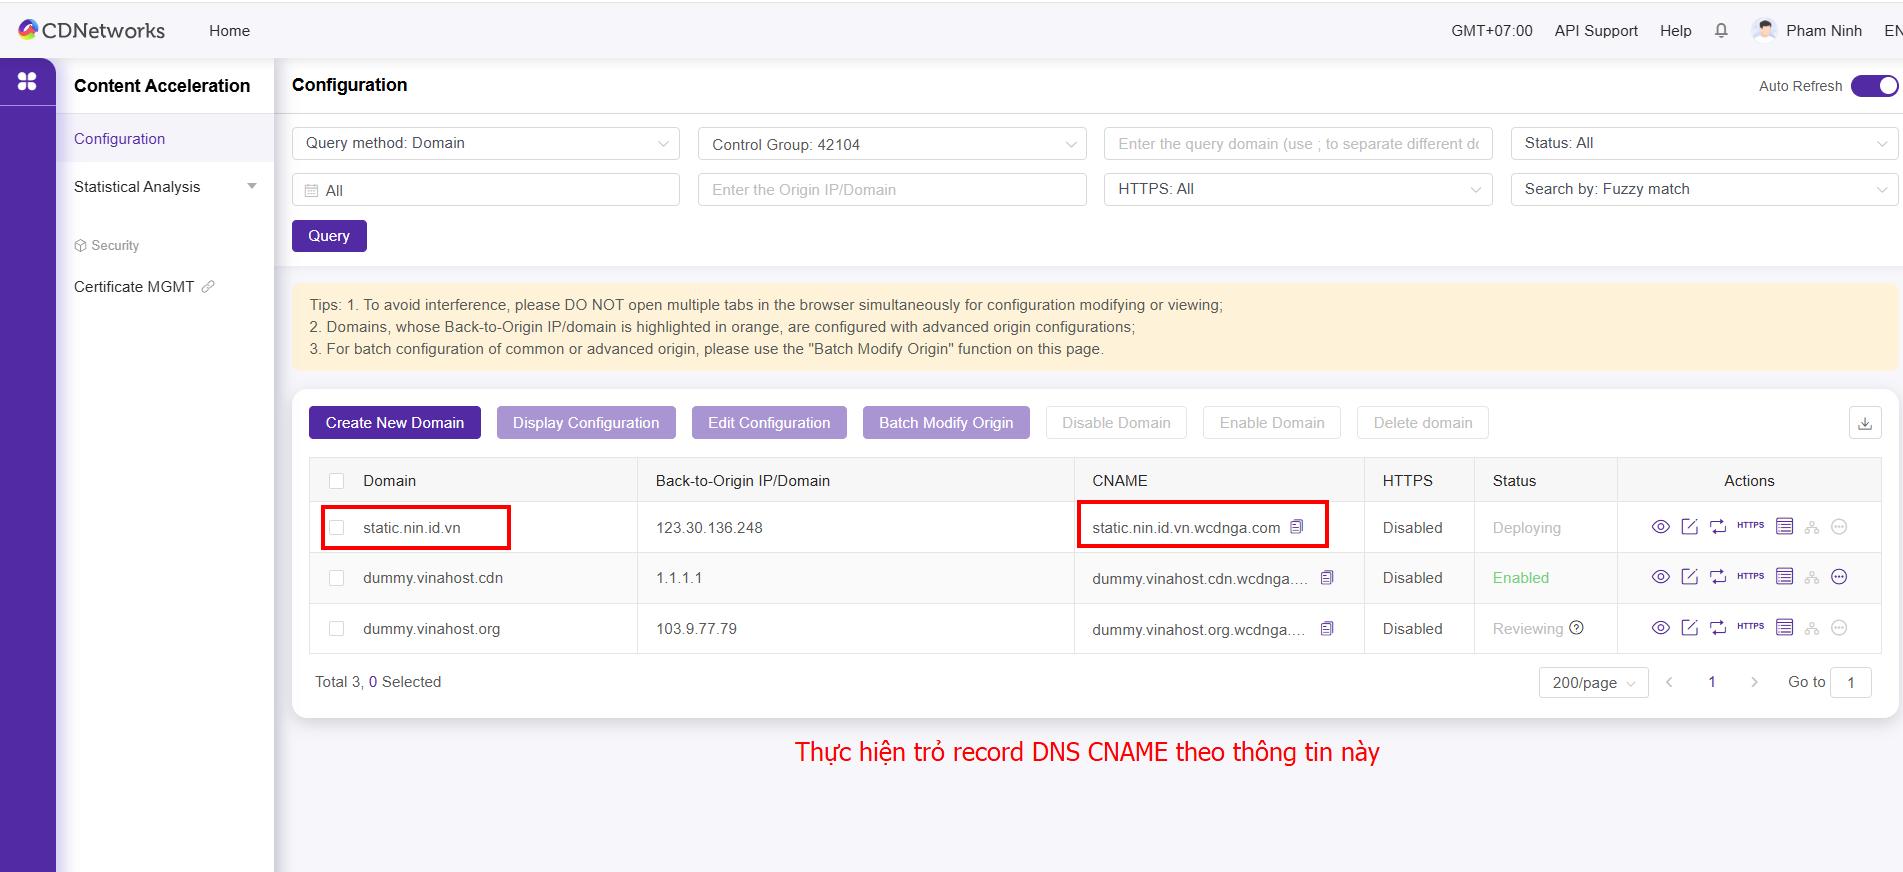Edit static.nin.id.vn using the pencil icon
1903x872 pixels.
point(1690,527)
